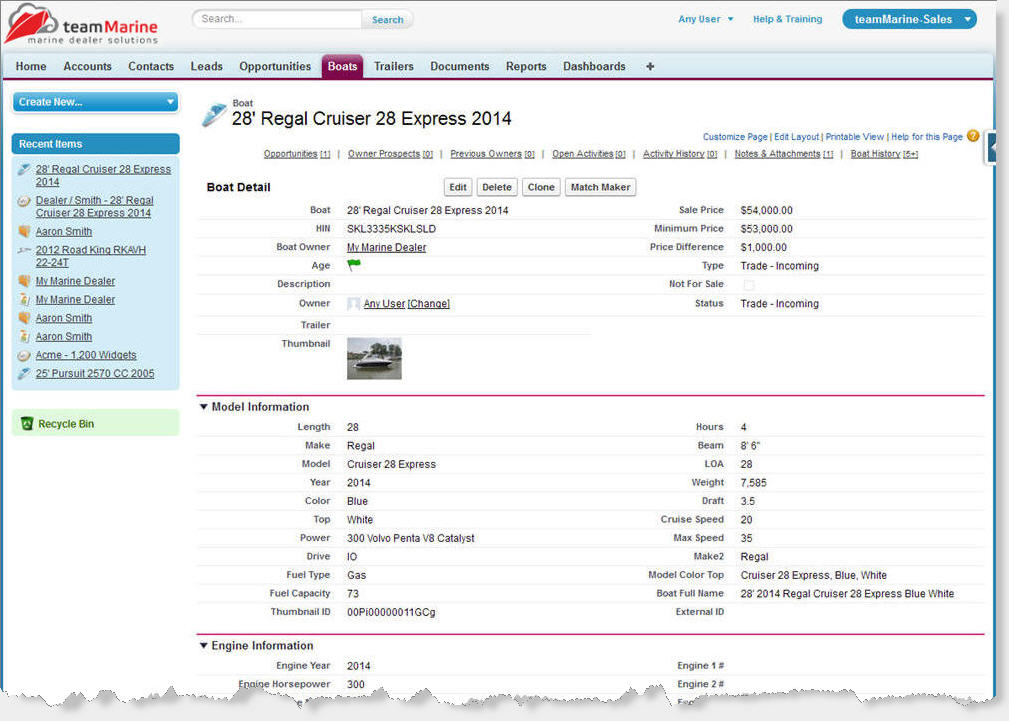Click the green flag Age icon
This screenshot has height=721, width=1009.
pyautogui.click(x=354, y=265)
